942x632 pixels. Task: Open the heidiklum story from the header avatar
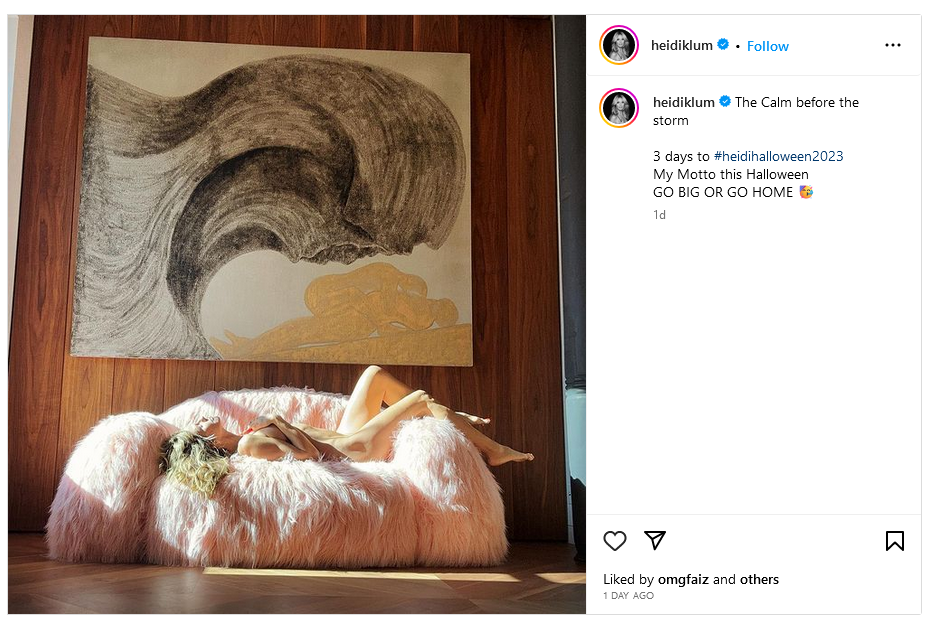pyautogui.click(x=619, y=45)
